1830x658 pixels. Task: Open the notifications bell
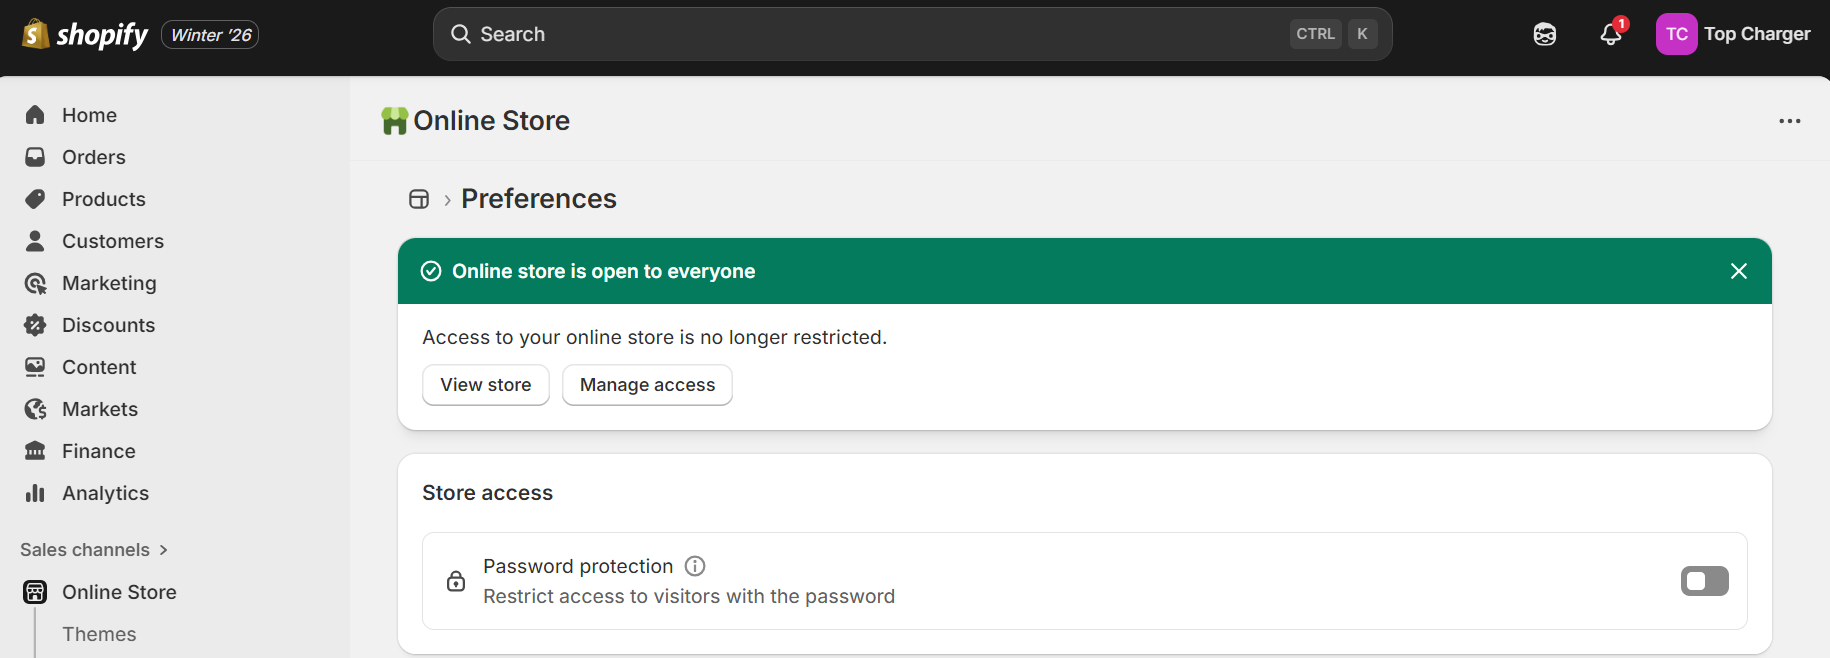[1611, 34]
